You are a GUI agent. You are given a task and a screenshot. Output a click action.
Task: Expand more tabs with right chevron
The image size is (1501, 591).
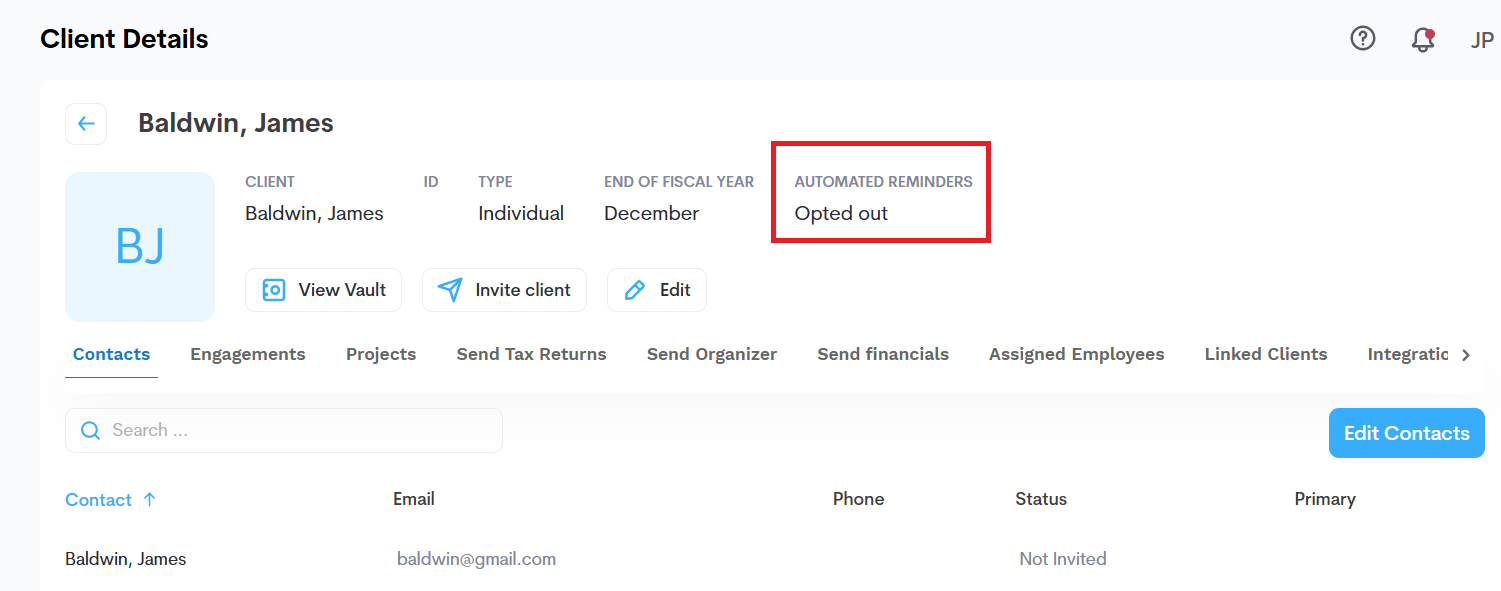1466,355
